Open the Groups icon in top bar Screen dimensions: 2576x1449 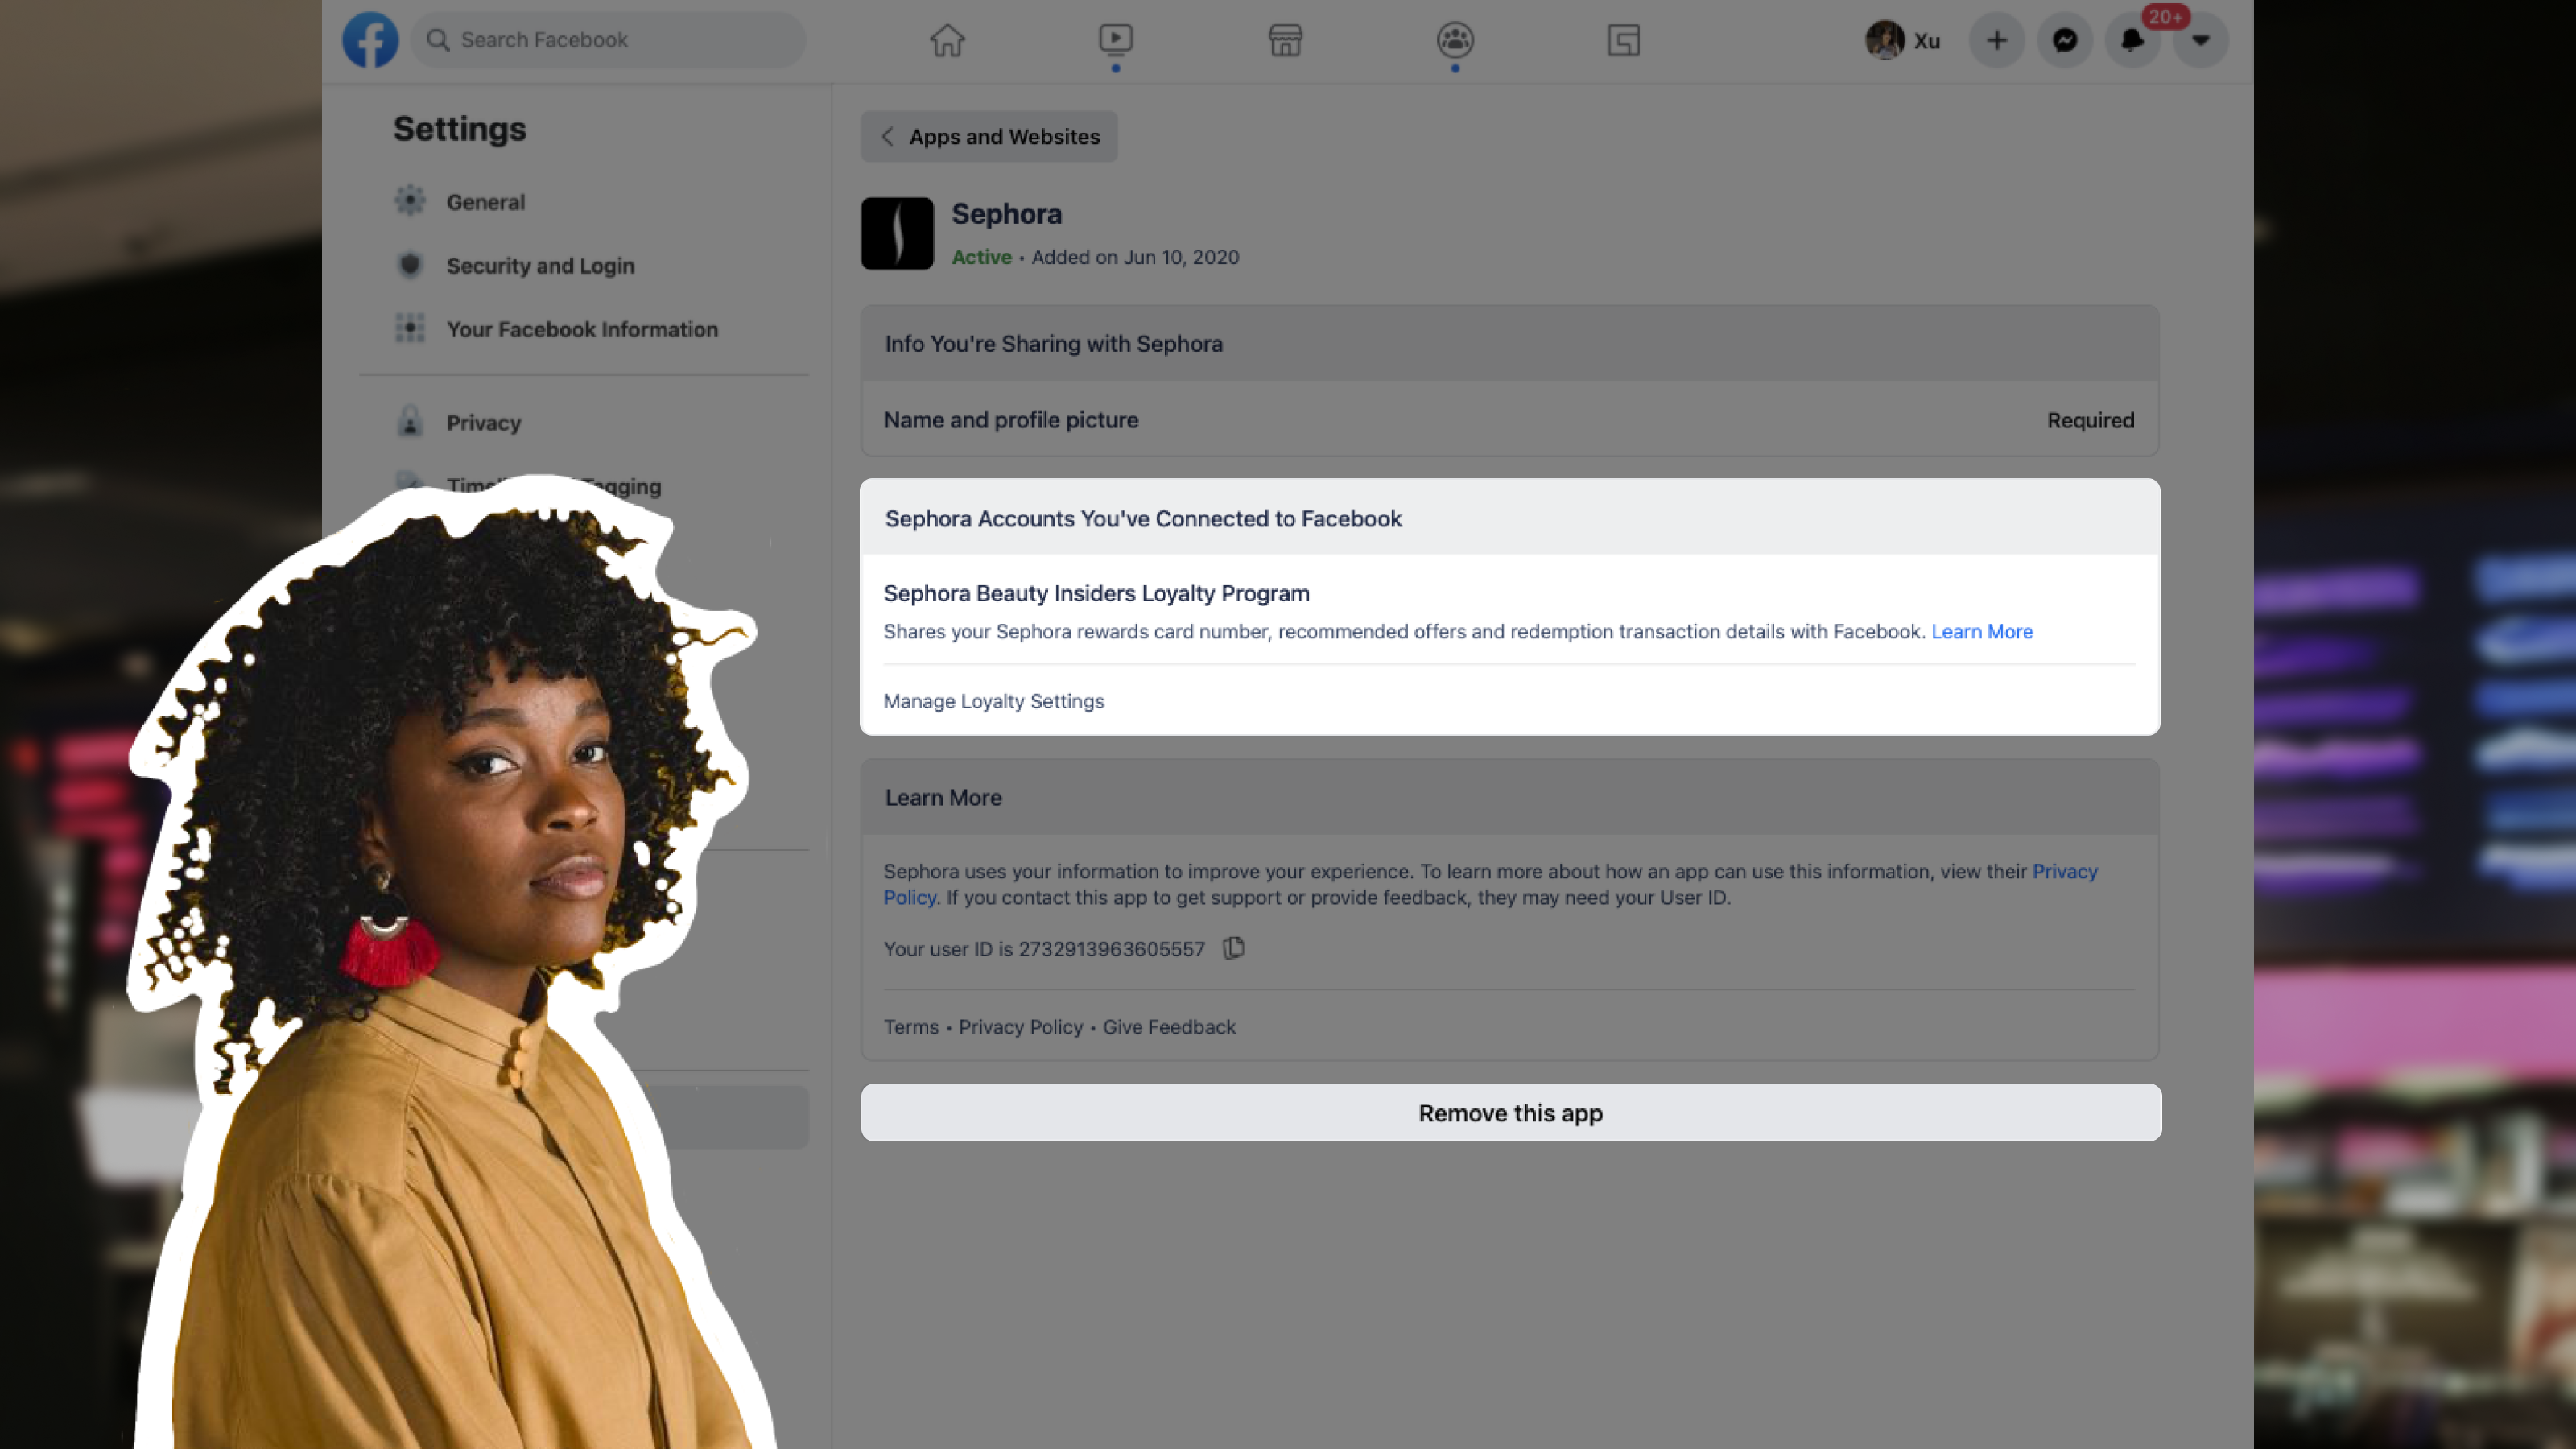click(x=1455, y=40)
